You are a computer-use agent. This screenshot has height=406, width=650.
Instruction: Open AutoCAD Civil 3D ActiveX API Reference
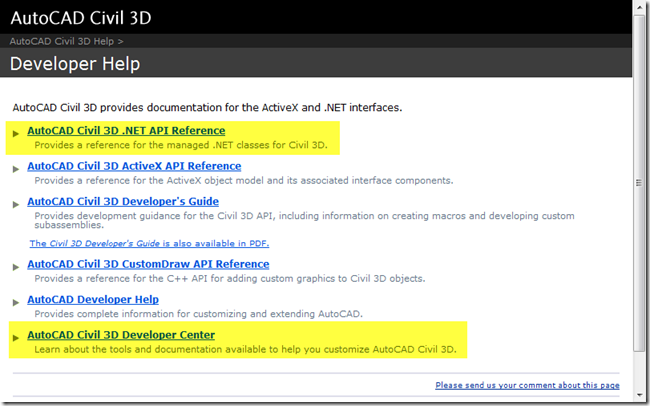(134, 166)
